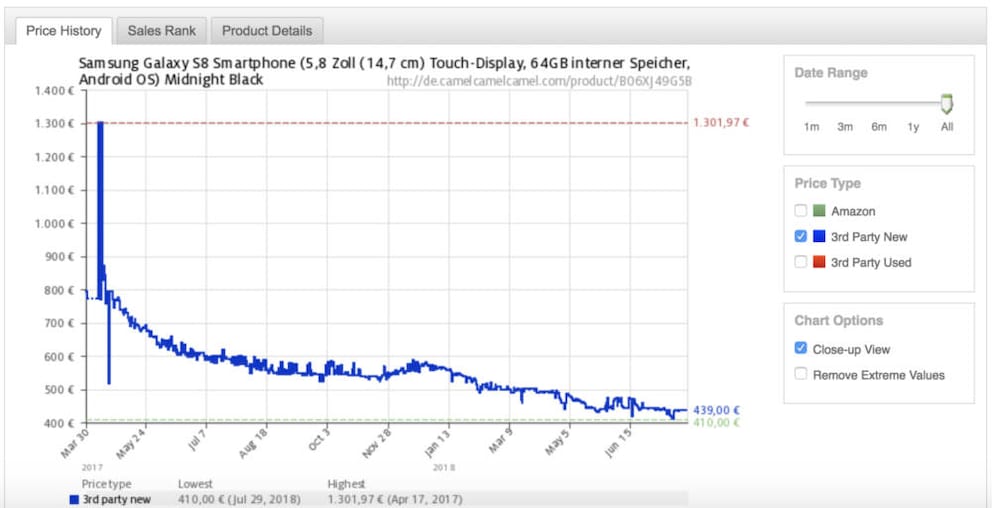Select the Price History tab

[63, 31]
